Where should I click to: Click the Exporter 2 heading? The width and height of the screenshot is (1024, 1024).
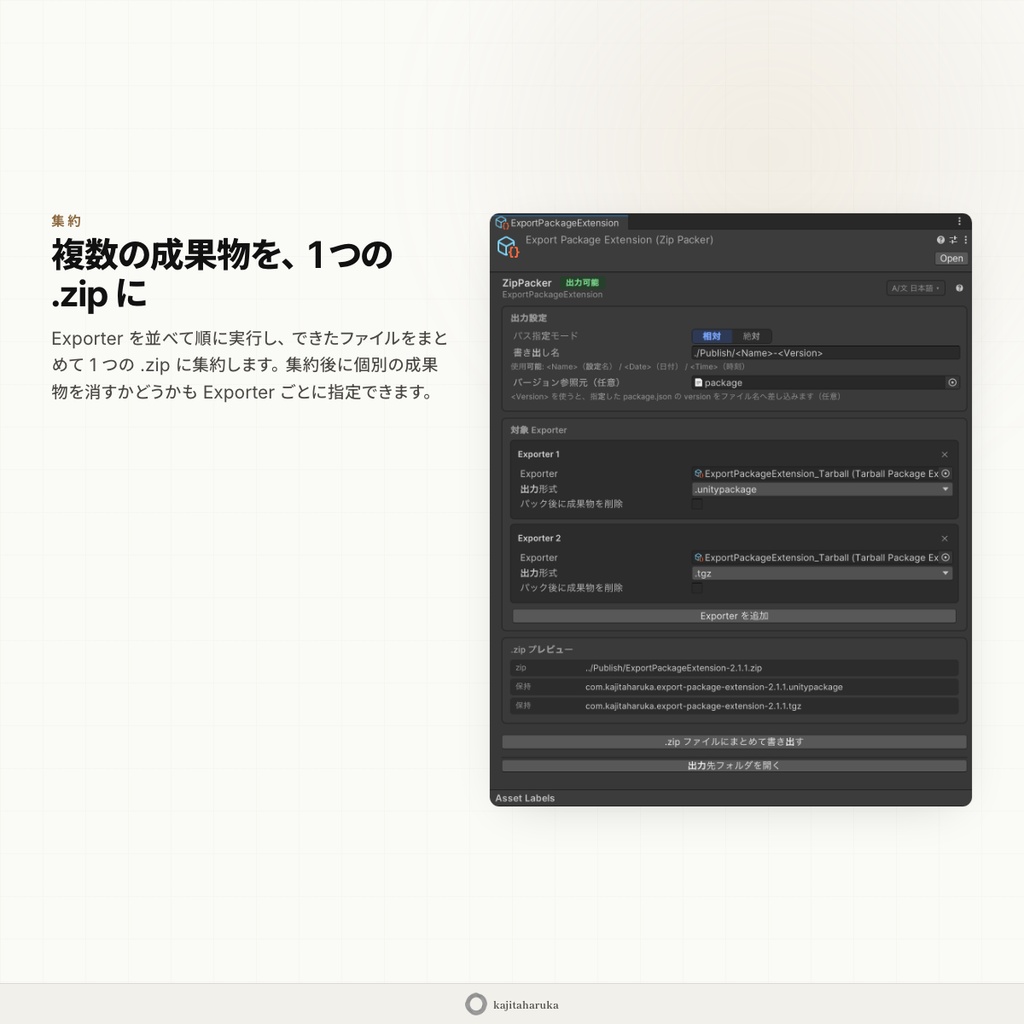pyautogui.click(x=539, y=539)
